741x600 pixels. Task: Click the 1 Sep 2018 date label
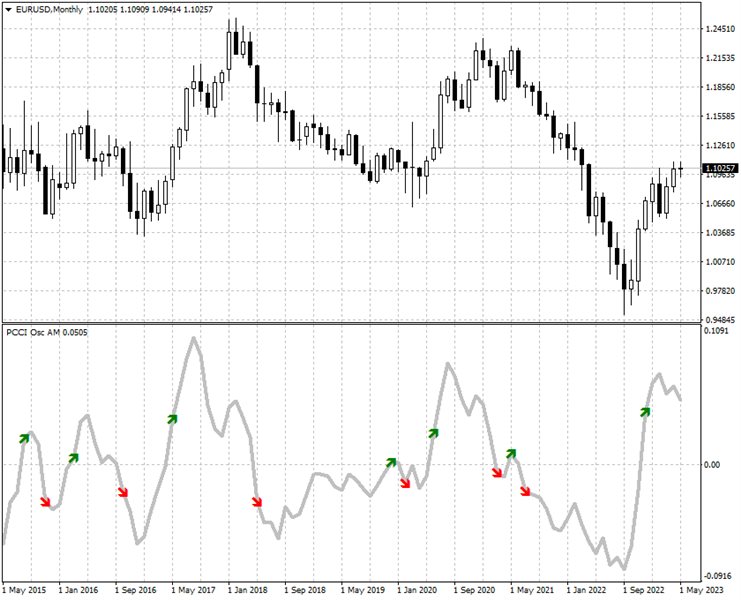click(x=305, y=590)
